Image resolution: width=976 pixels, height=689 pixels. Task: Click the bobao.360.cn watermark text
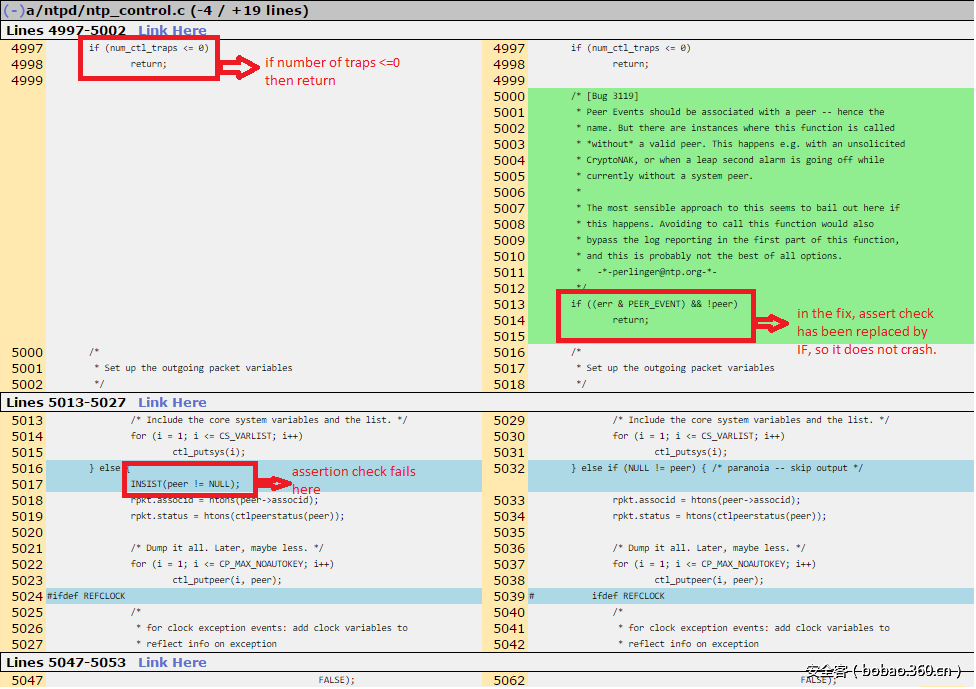point(883,671)
